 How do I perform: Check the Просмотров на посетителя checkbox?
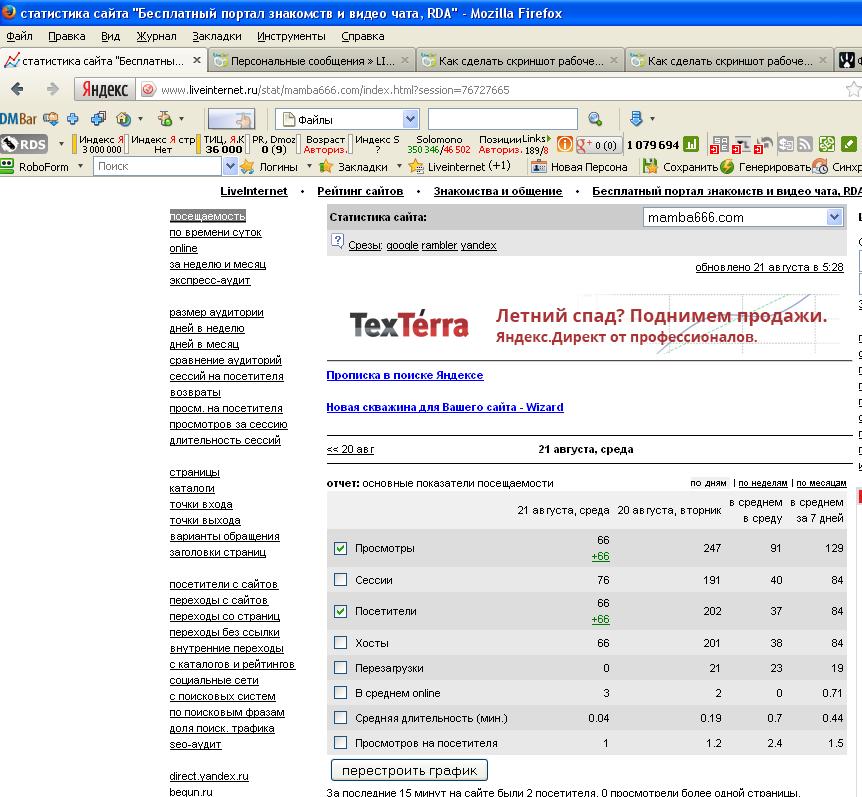340,743
